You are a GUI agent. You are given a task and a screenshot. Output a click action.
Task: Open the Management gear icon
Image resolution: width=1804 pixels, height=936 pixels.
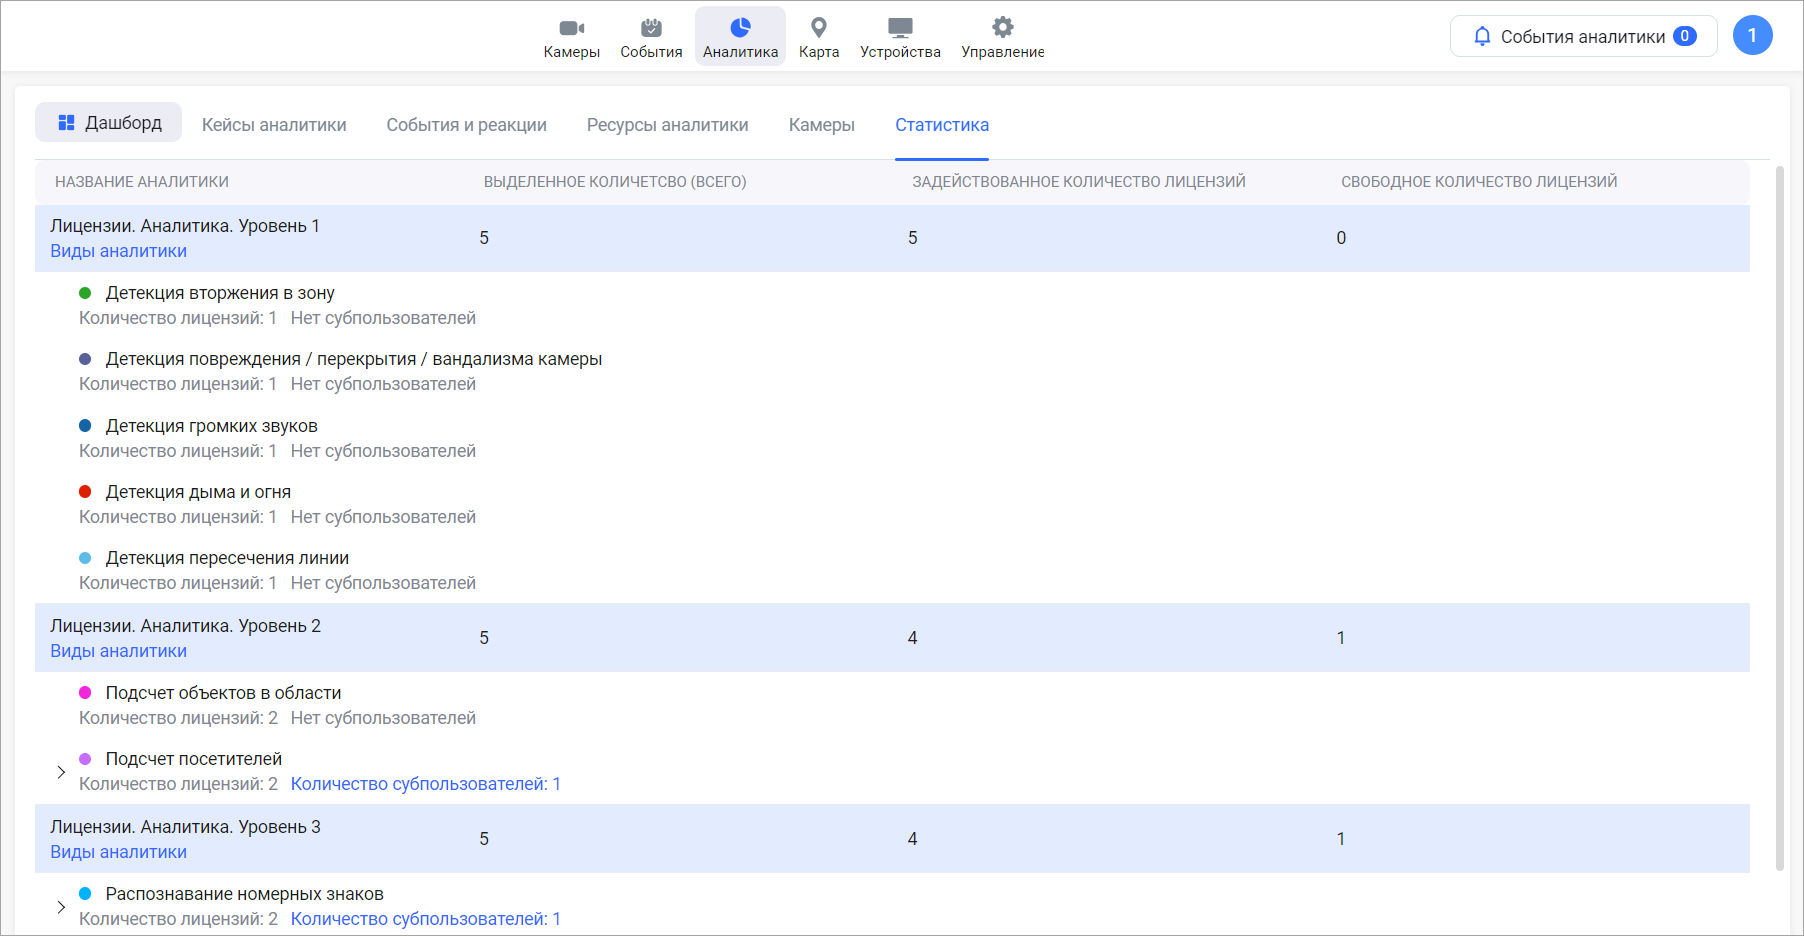(x=1002, y=28)
